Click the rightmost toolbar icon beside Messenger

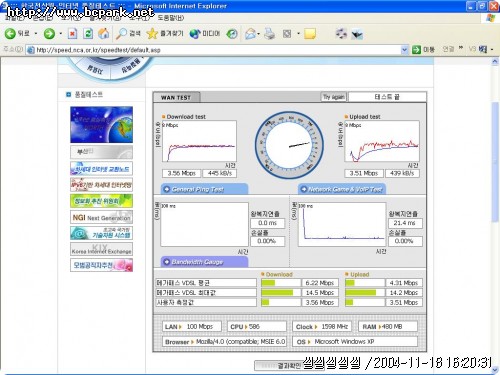357,34
